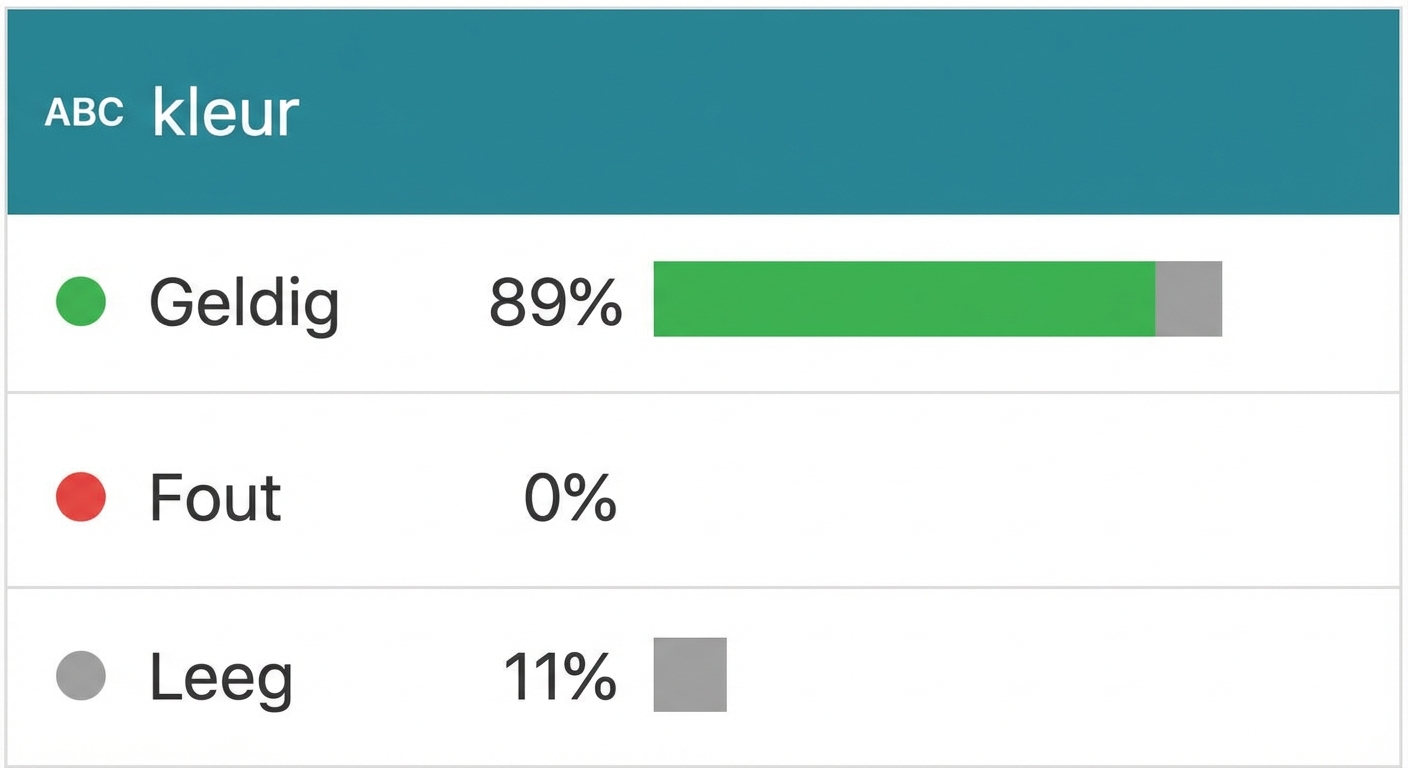Click the 0% error percentage
1408x768 pixels.
tap(570, 497)
